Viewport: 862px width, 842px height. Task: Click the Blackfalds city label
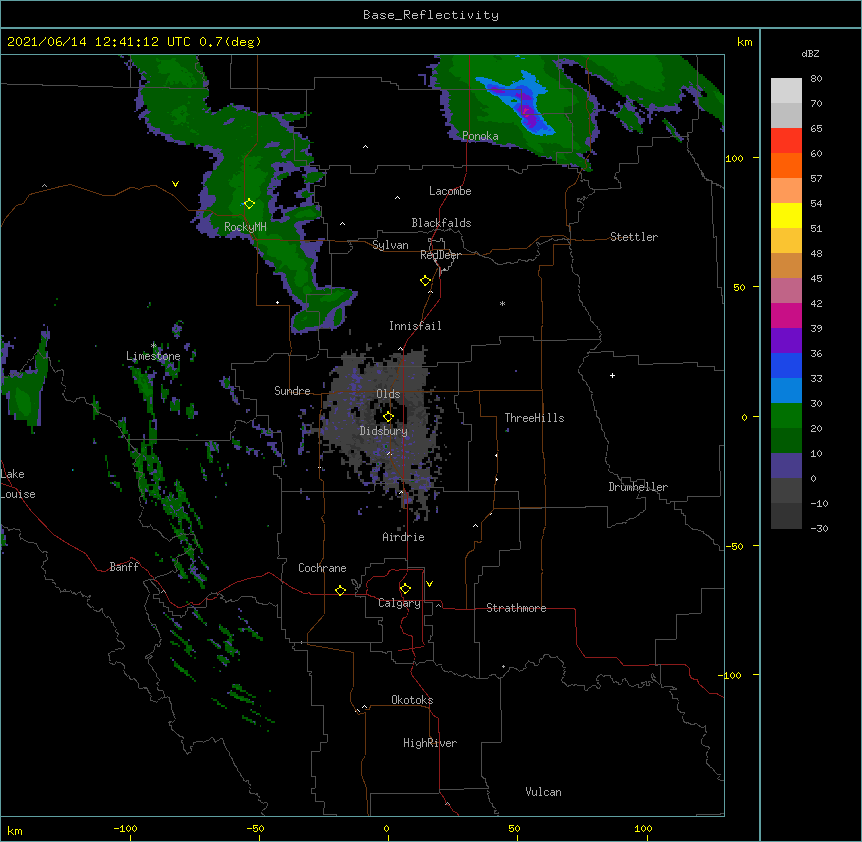click(441, 223)
